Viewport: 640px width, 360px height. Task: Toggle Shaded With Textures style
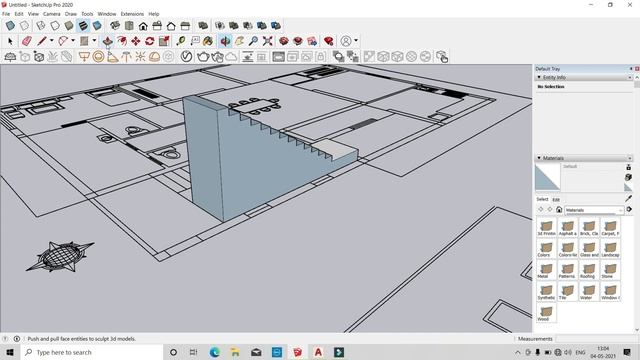(x=83, y=26)
